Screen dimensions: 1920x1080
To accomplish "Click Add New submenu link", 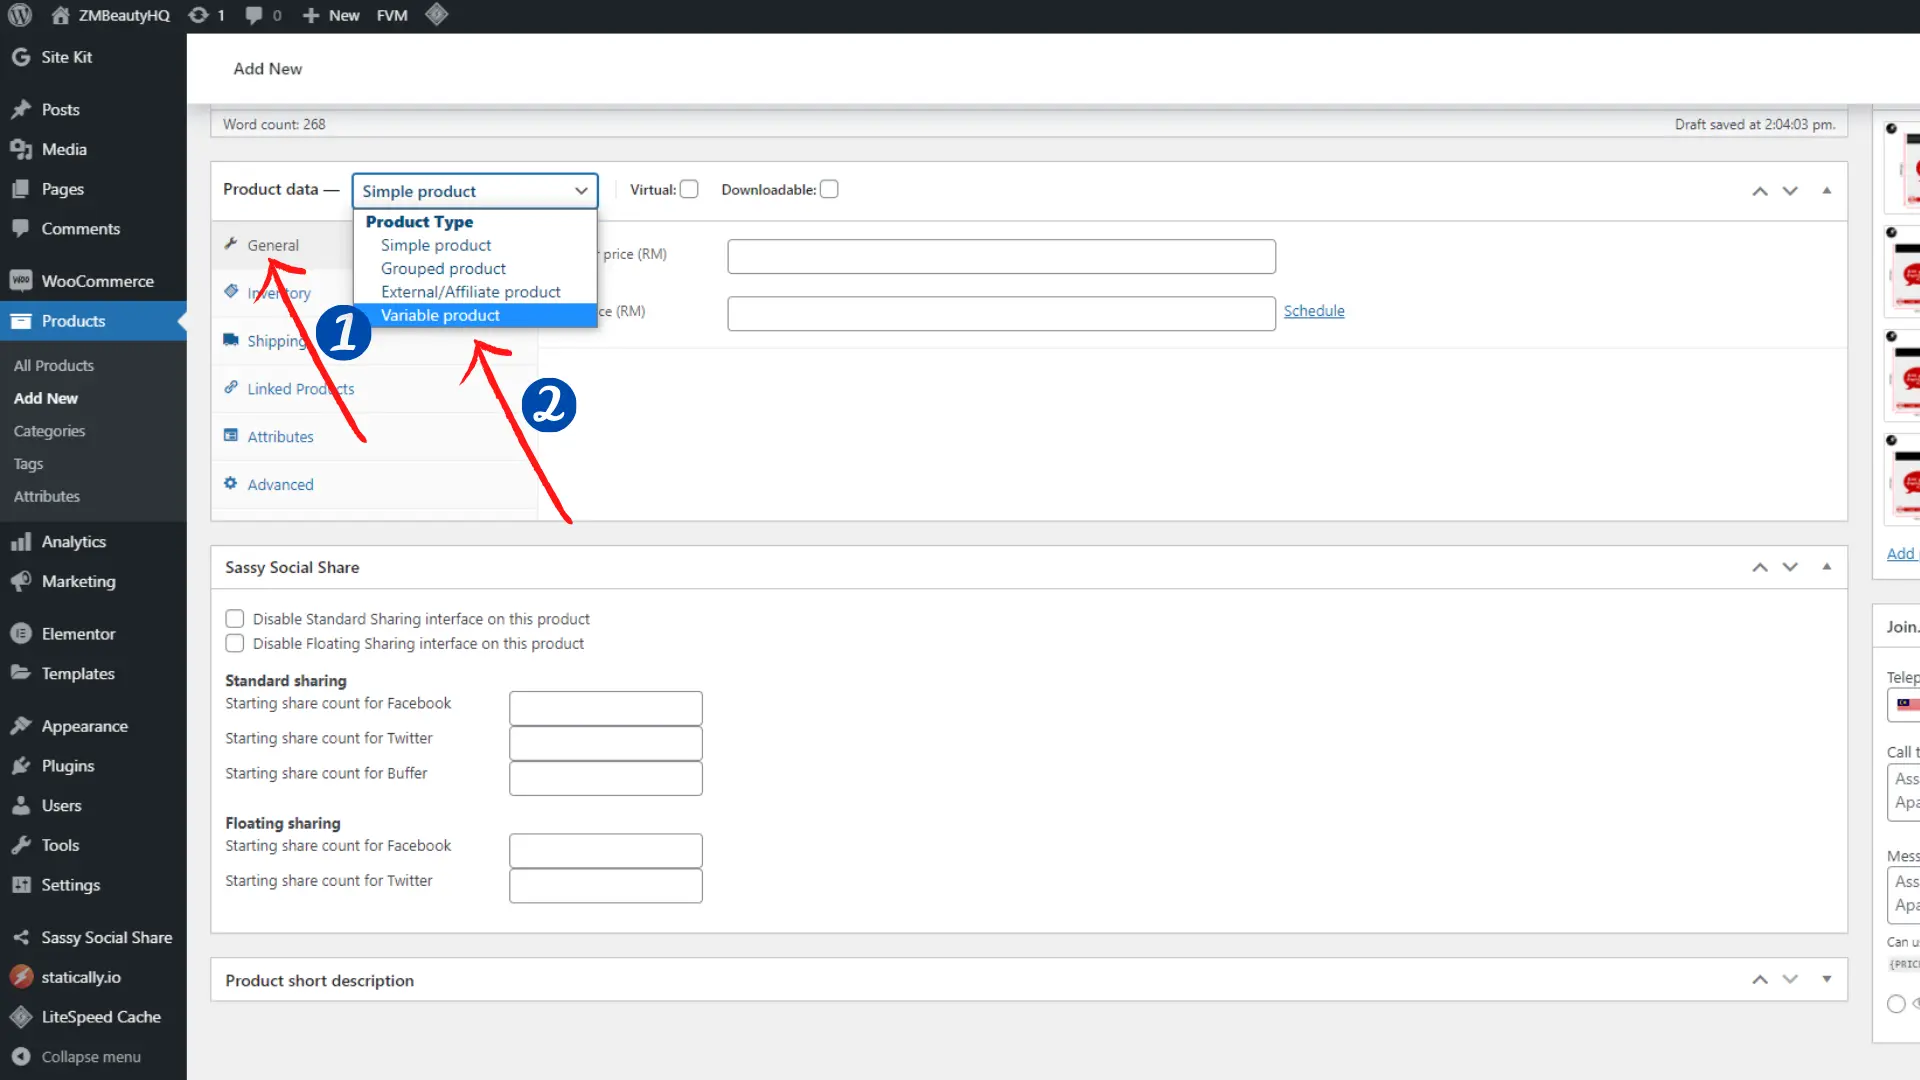I will pos(46,398).
